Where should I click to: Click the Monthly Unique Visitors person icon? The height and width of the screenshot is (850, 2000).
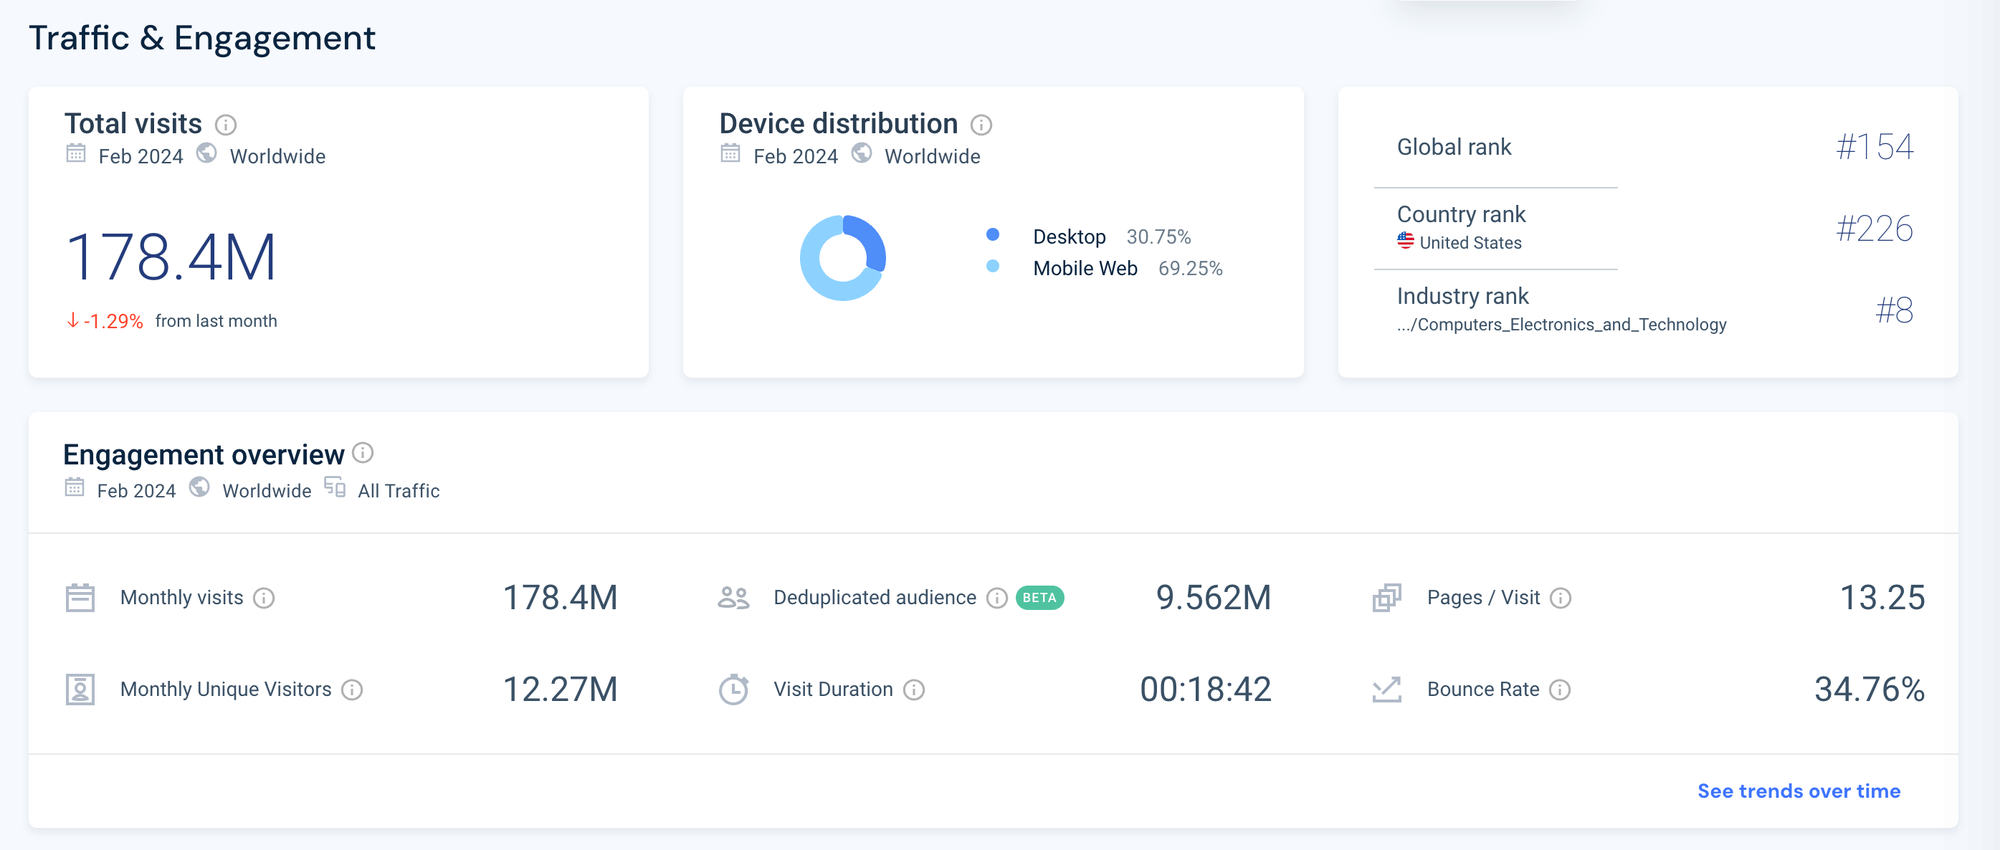(x=80, y=690)
